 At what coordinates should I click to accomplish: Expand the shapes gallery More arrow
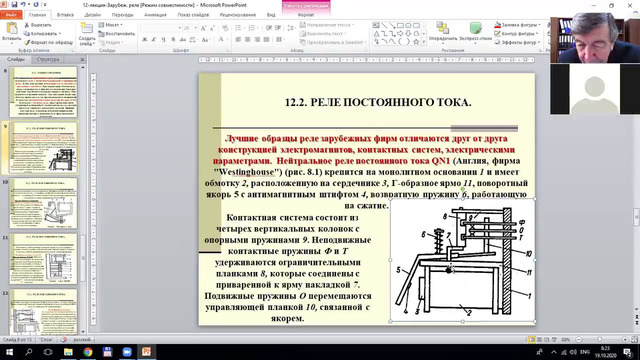point(424,42)
